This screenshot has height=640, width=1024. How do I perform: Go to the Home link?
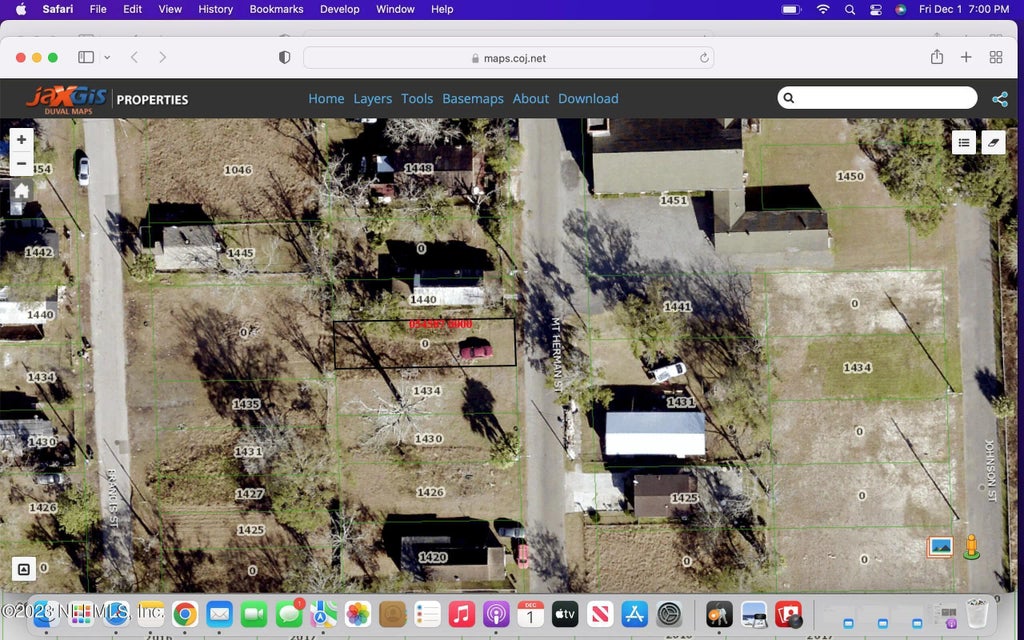[326, 99]
